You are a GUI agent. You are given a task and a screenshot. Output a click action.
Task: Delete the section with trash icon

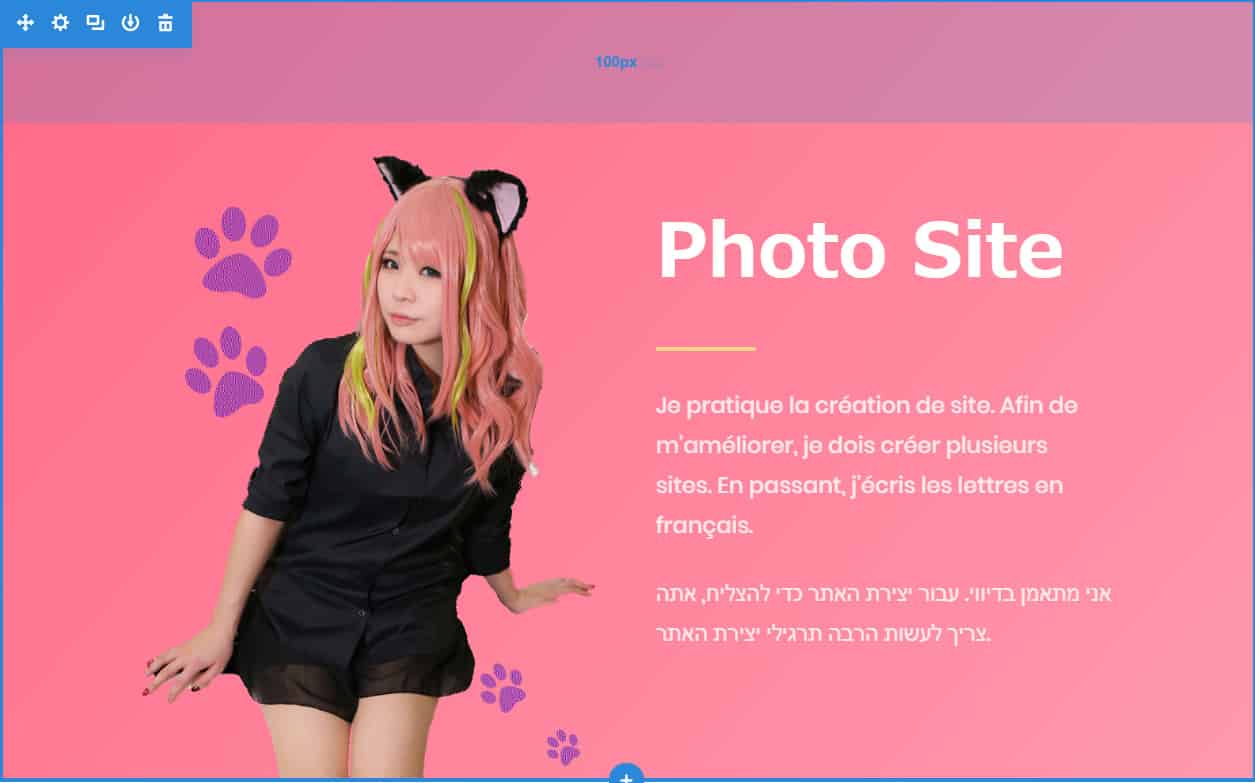pos(165,23)
